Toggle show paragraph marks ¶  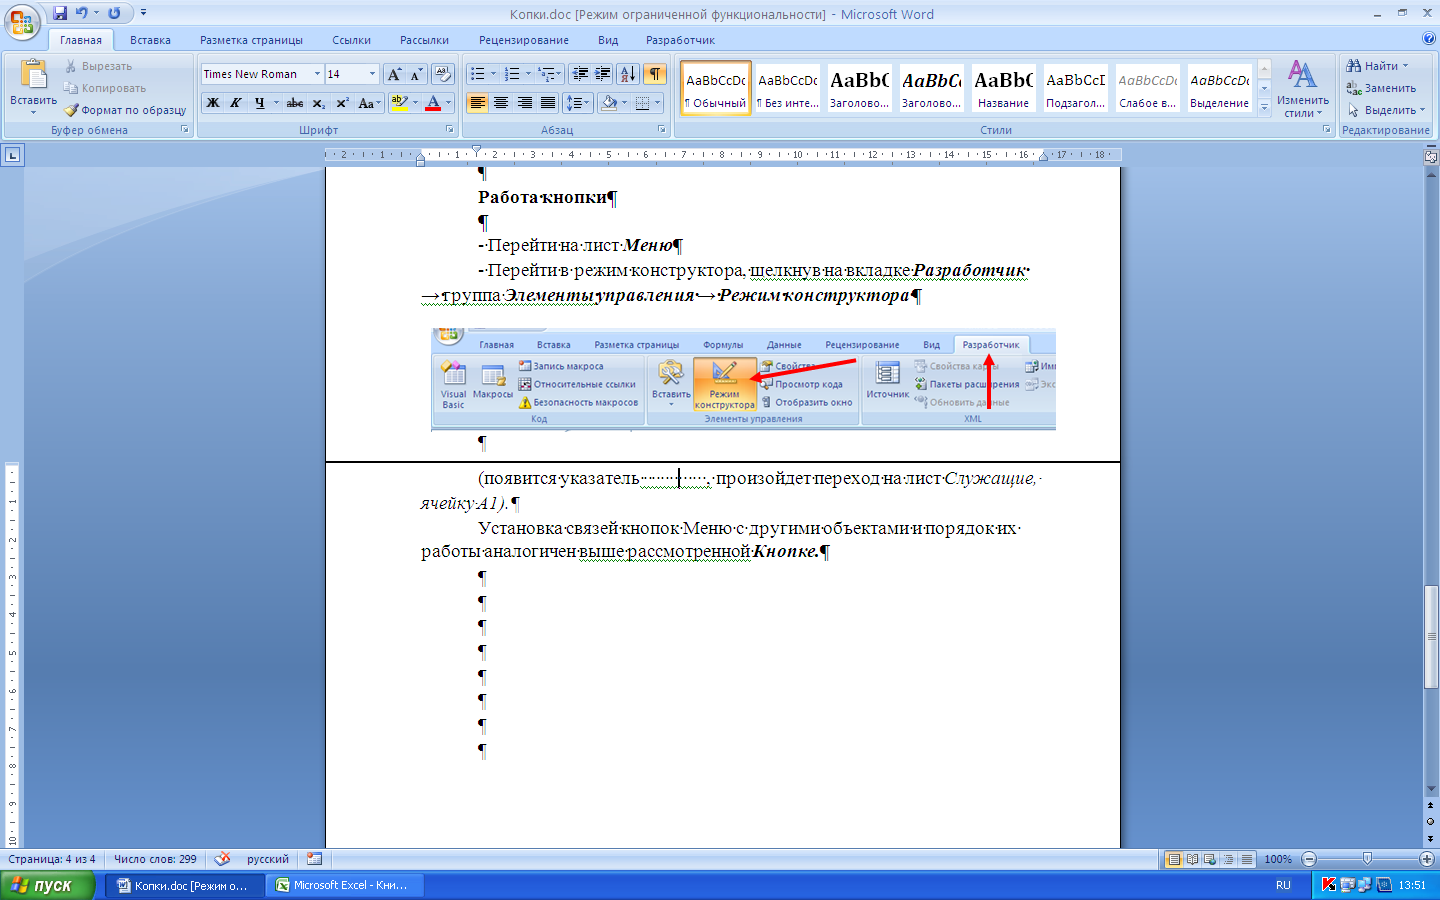click(654, 74)
